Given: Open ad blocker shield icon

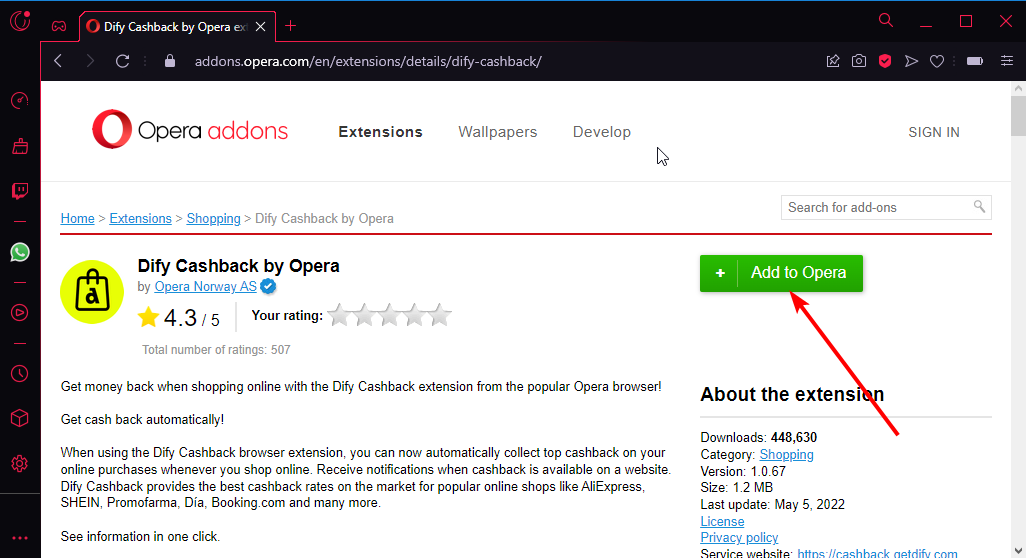Looking at the screenshot, I should click(885, 61).
